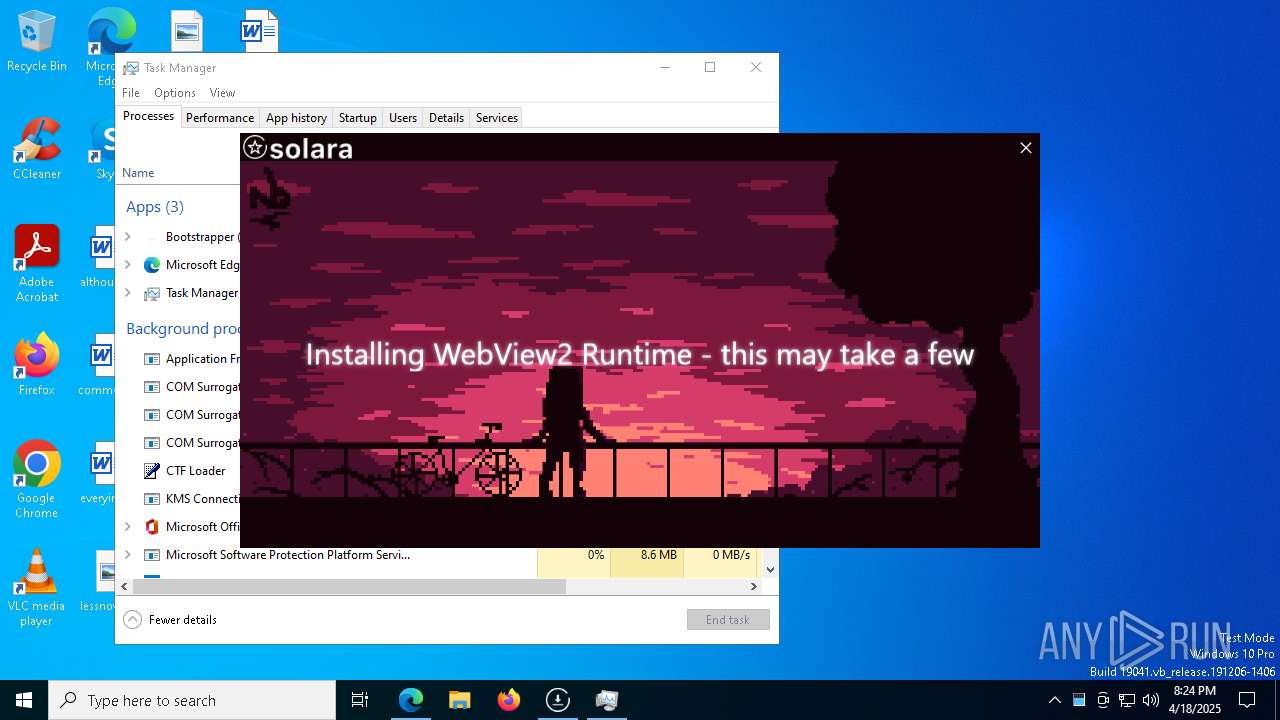This screenshot has height=720, width=1280.
Task: Open VLC media player desktop shortcut
Action: pyautogui.click(x=37, y=588)
